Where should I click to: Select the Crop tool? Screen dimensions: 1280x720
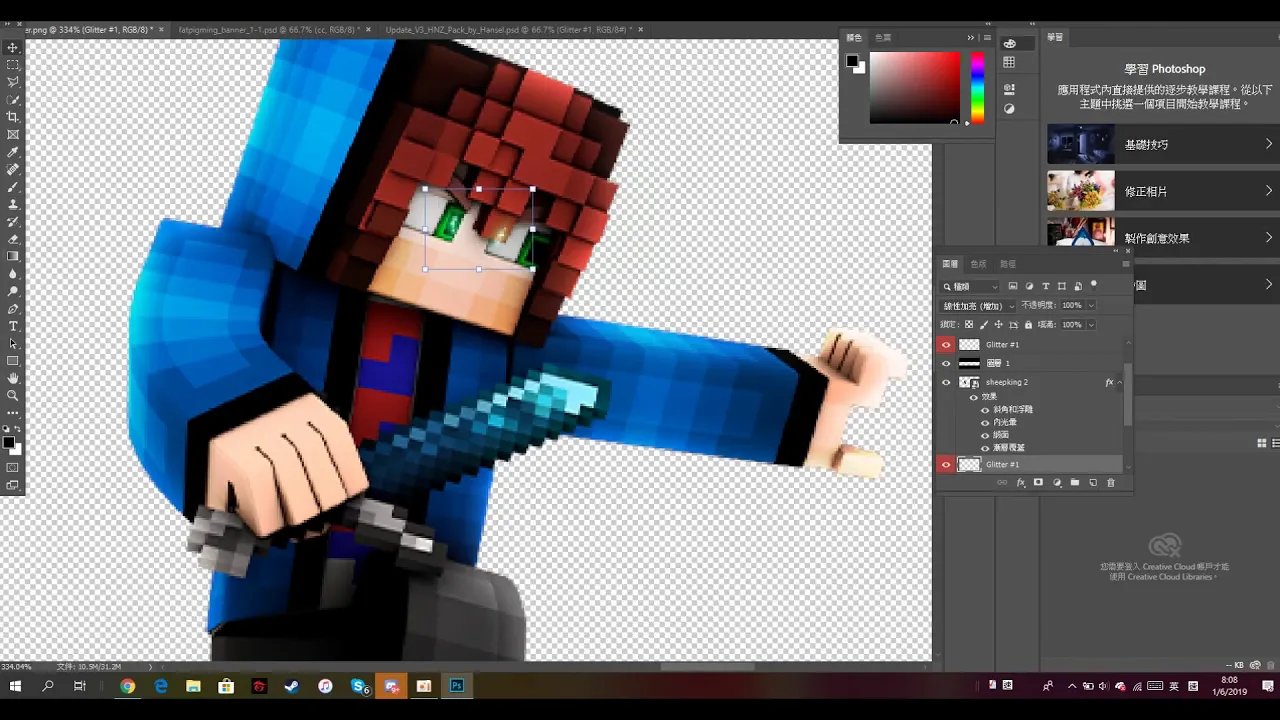click(13, 117)
